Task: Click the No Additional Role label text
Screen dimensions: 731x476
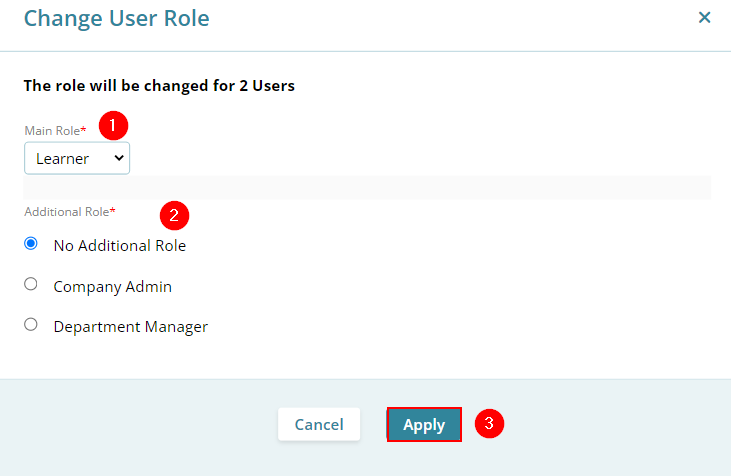Action: click(120, 246)
